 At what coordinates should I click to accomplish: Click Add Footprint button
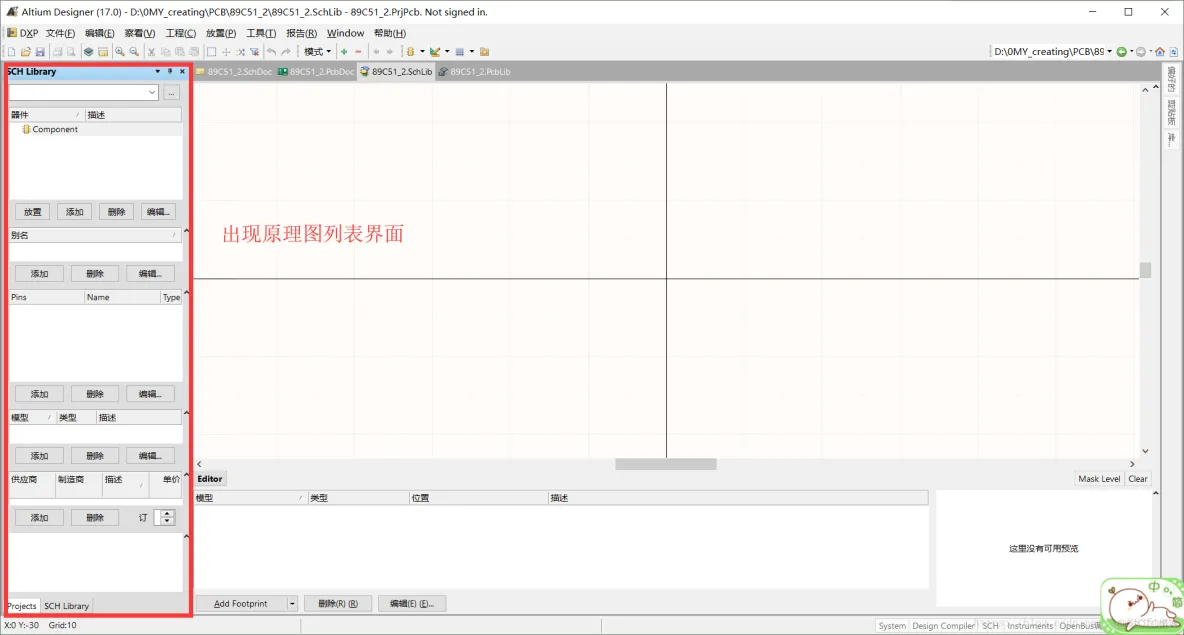tap(241, 603)
